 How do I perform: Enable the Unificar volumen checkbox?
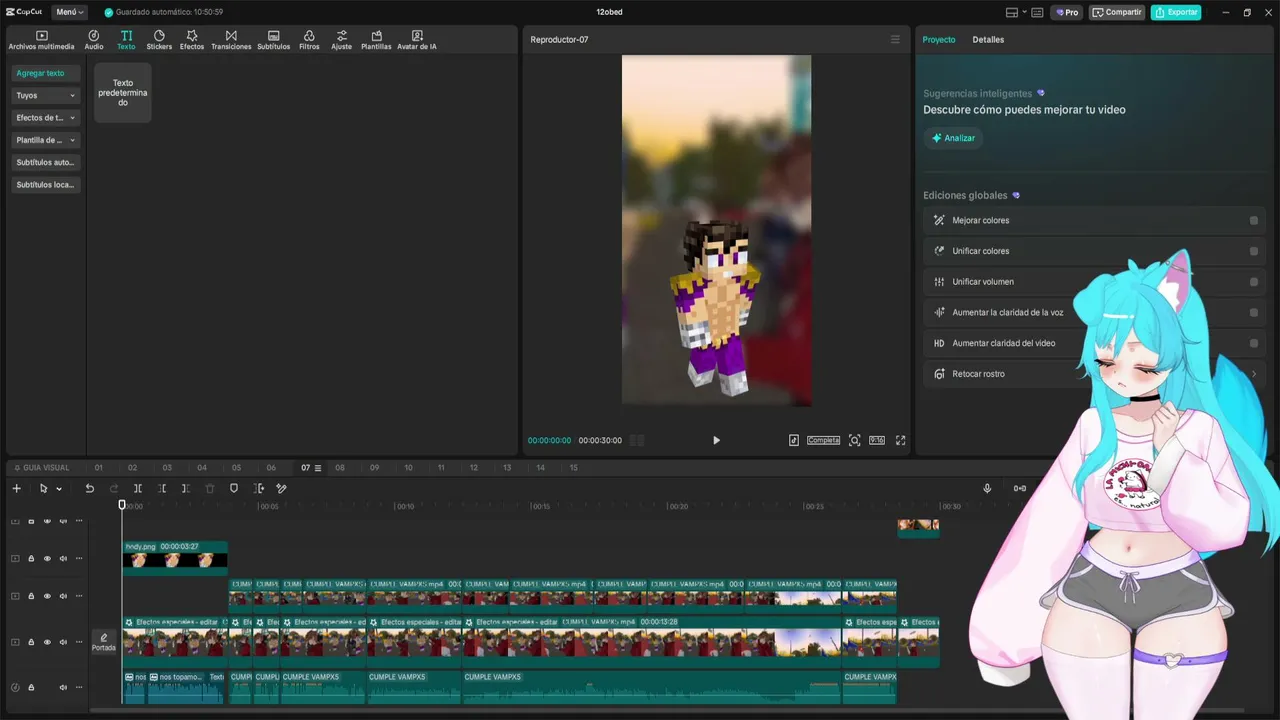click(x=1254, y=282)
